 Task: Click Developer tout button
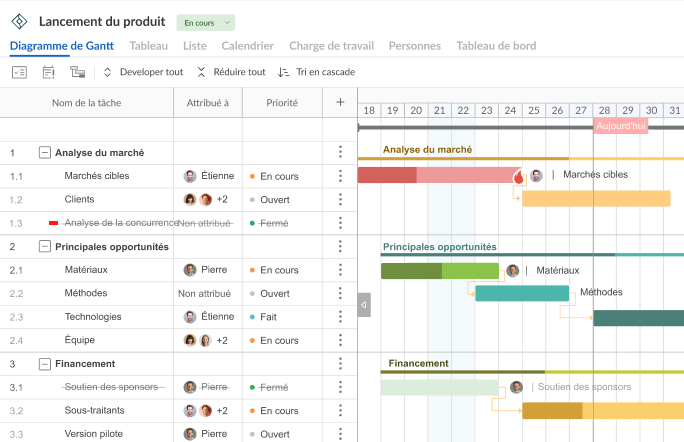tap(143, 72)
